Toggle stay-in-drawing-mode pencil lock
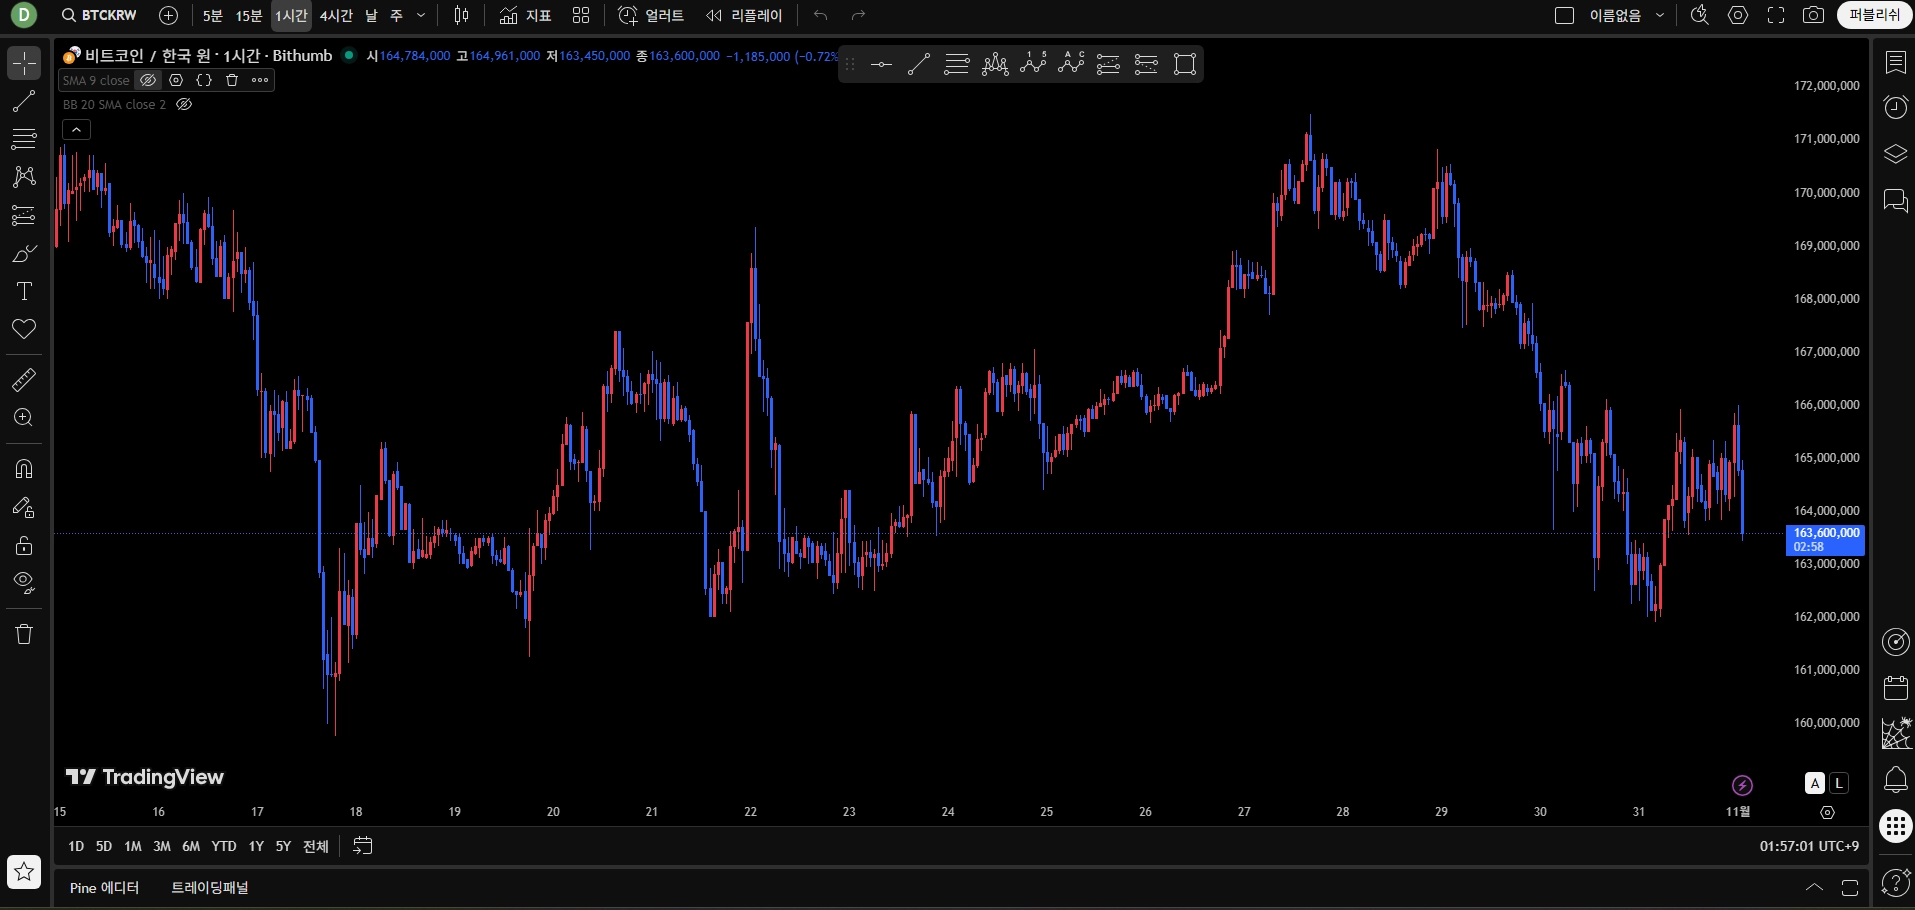This screenshot has width=1915, height=910. 24,507
